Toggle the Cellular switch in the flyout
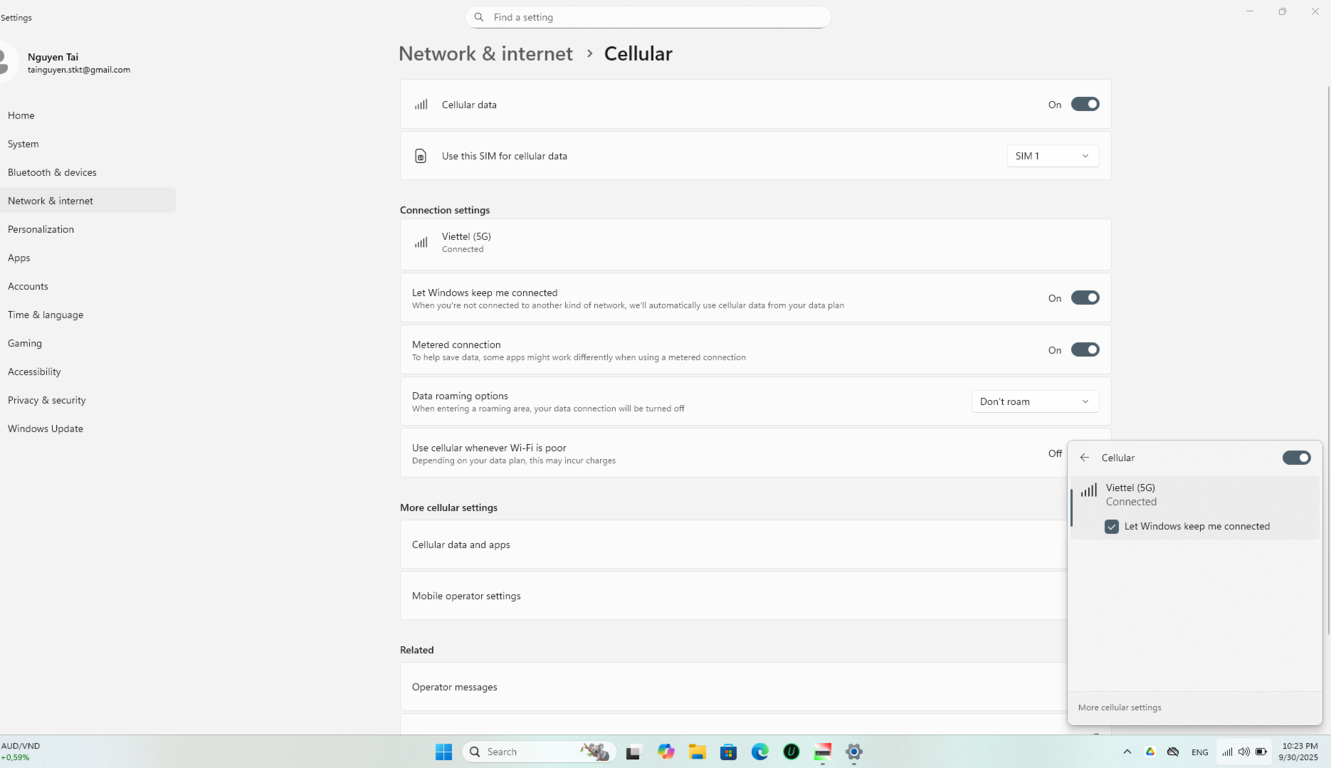Screen dimensions: 1331x768 click(x=1296, y=458)
